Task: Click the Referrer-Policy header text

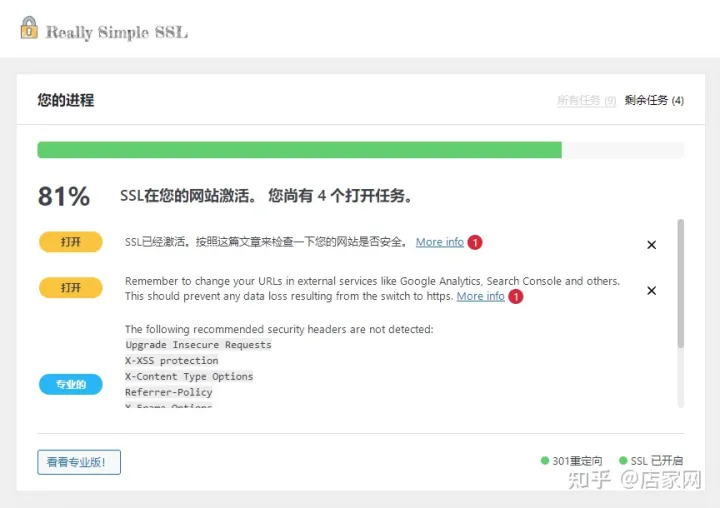Action: 169,392
